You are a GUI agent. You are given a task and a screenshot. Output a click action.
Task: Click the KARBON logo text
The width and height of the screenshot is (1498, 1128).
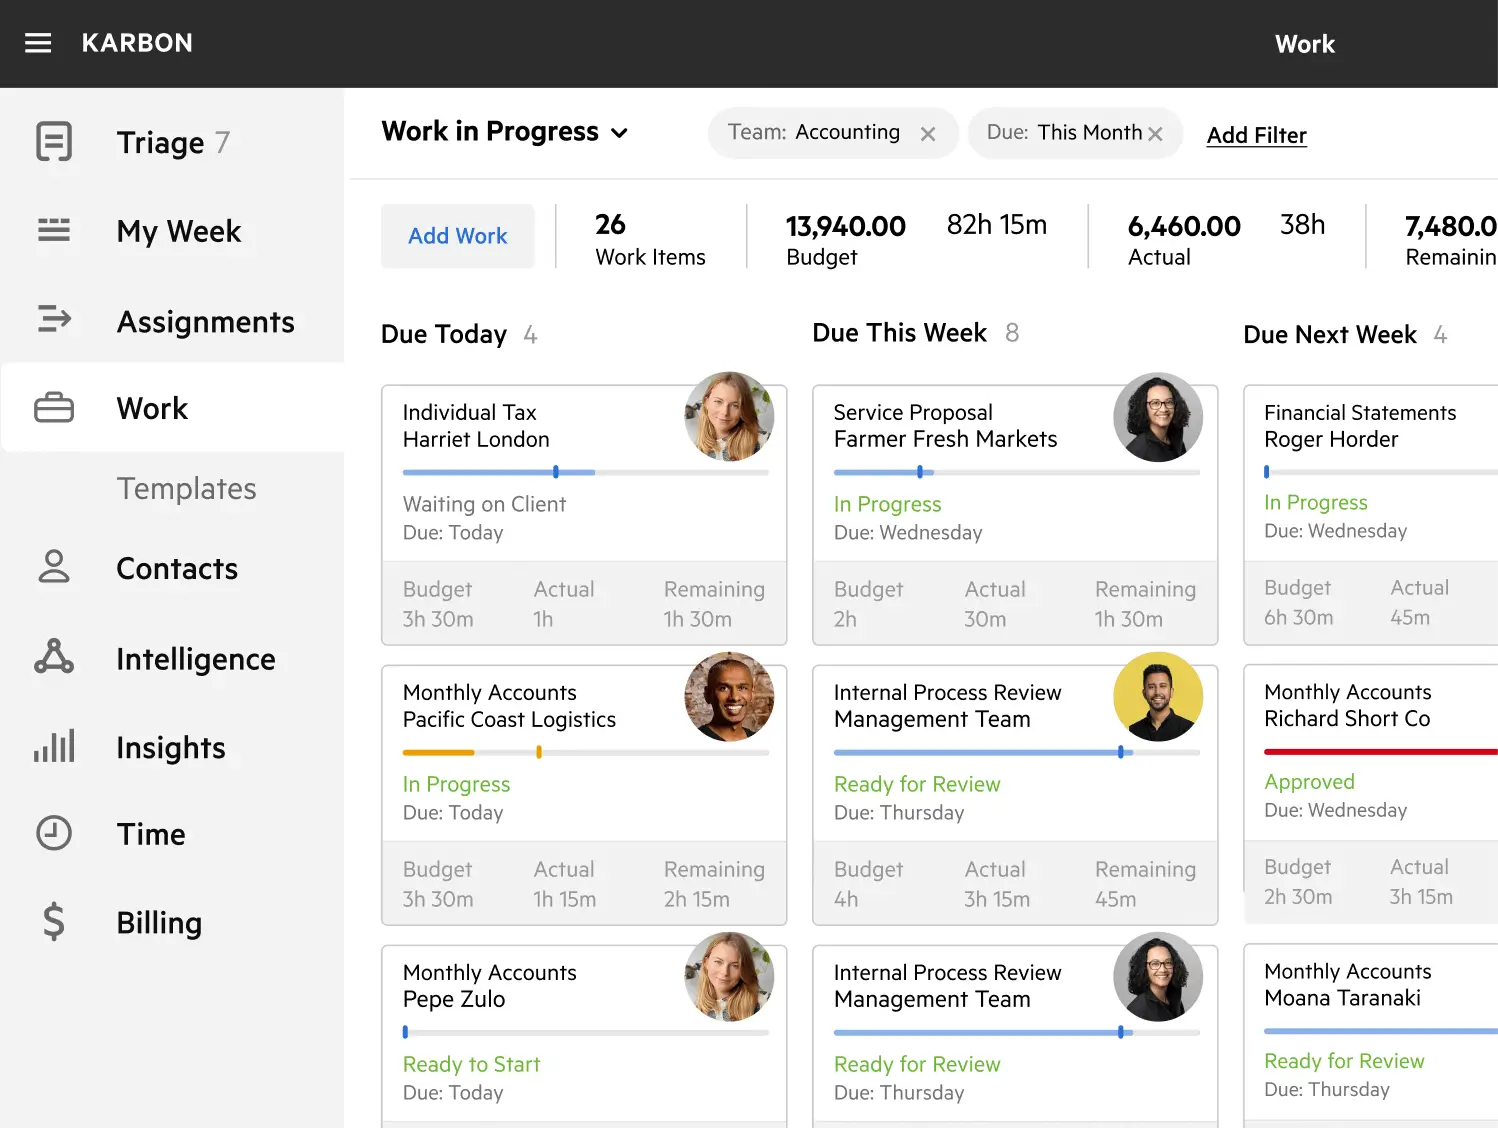tap(137, 43)
